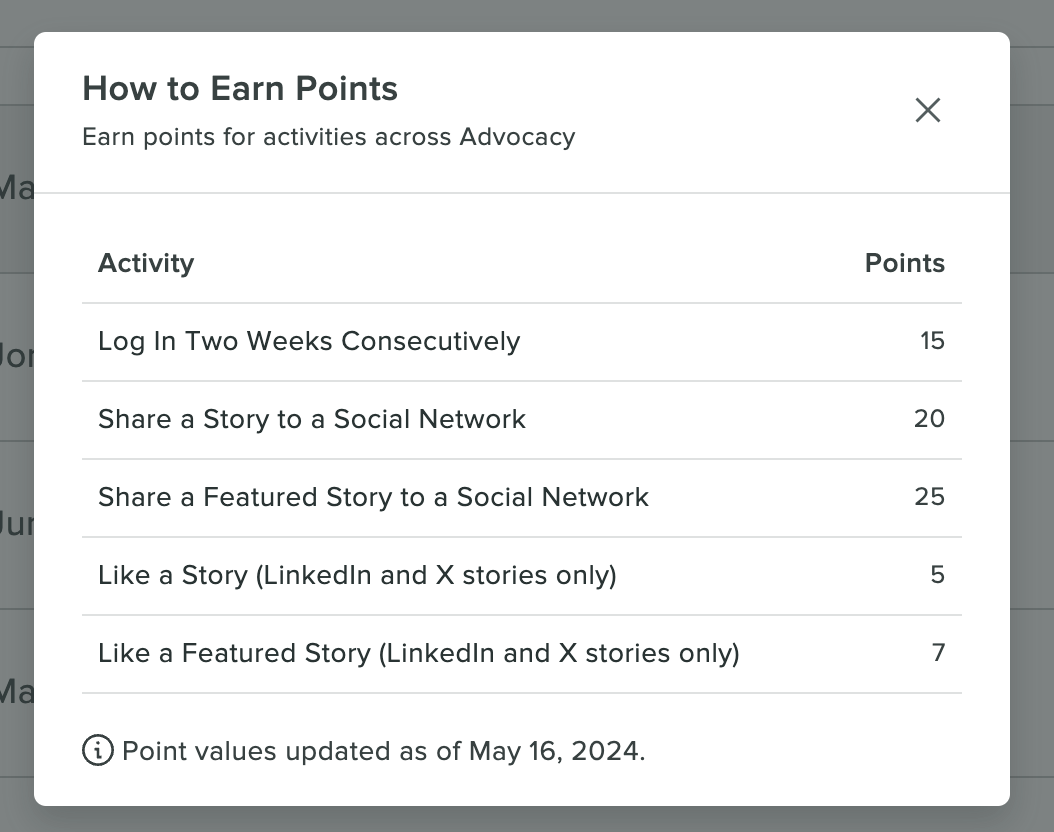Click the 5 points value

tap(938, 575)
